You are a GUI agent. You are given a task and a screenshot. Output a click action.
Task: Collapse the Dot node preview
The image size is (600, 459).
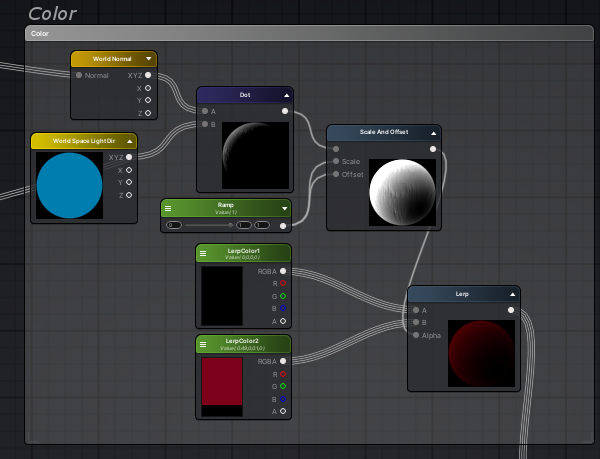click(x=285, y=95)
